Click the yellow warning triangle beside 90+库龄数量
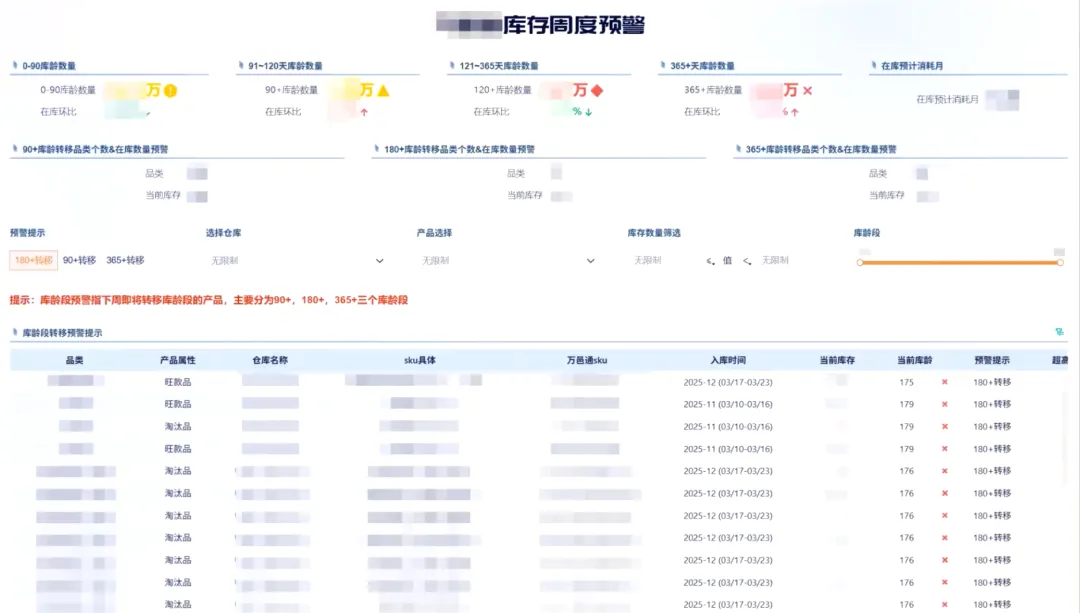This screenshot has height=613, width=1080. pos(383,91)
